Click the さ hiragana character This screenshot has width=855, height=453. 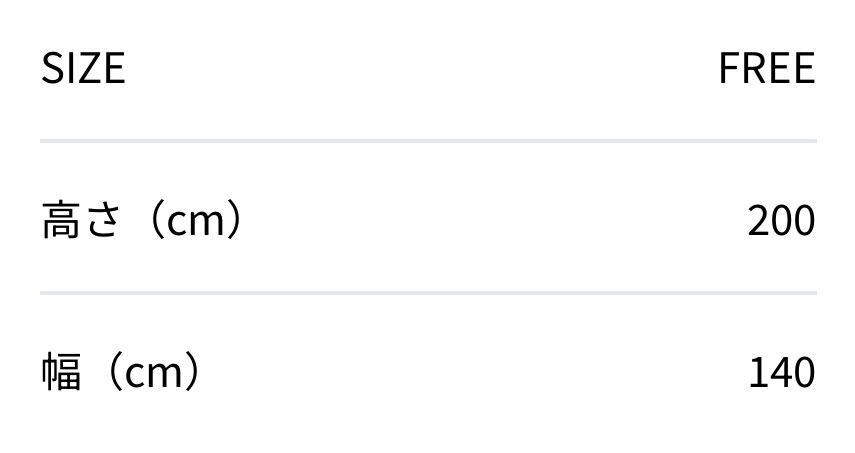point(103,220)
